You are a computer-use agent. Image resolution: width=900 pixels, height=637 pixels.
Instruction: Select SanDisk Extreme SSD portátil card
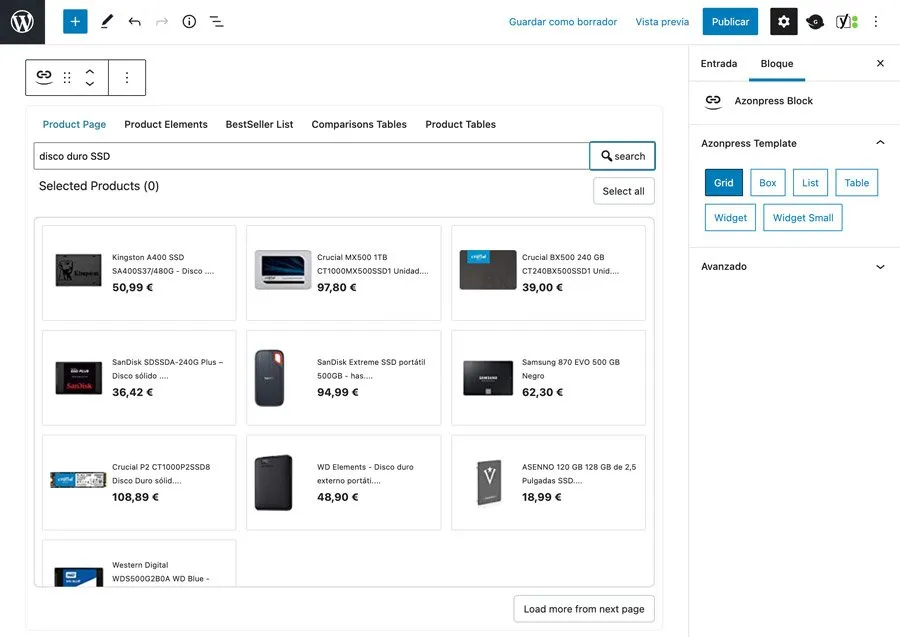click(x=344, y=378)
